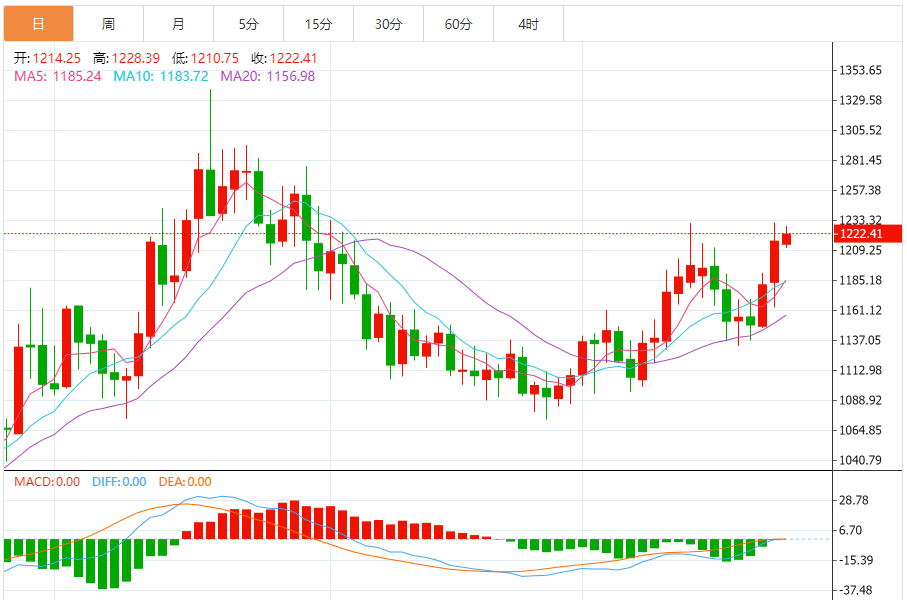Click the MACD:0.00 label
This screenshot has height=600, width=907.
coord(47,482)
